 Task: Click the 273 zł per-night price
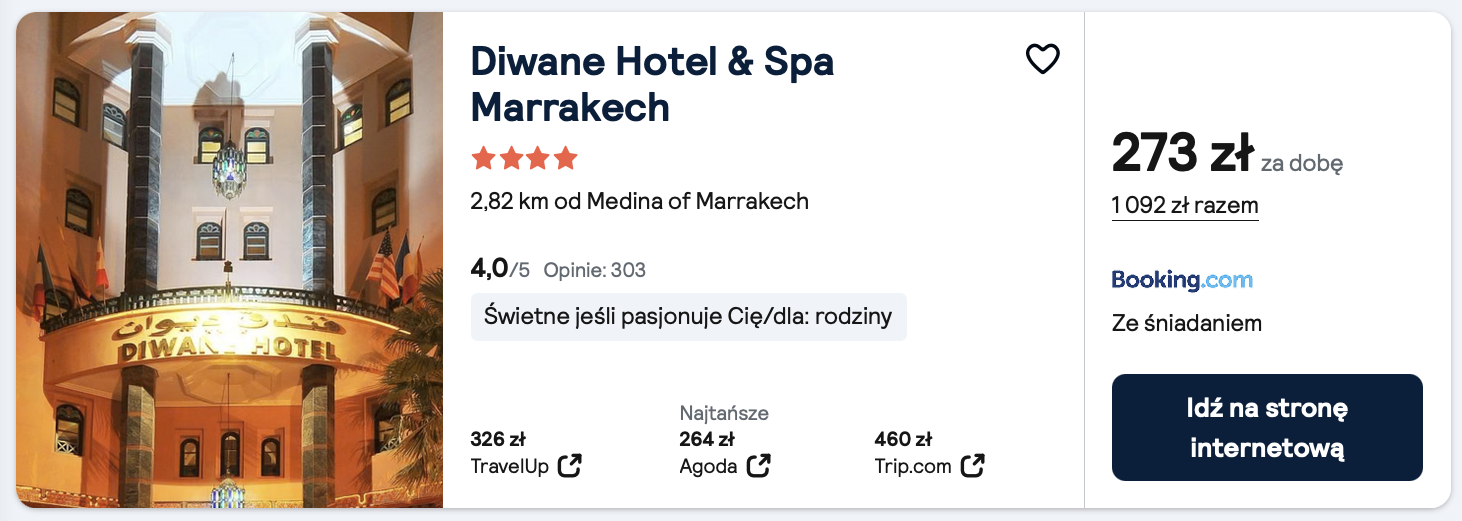pos(1182,154)
